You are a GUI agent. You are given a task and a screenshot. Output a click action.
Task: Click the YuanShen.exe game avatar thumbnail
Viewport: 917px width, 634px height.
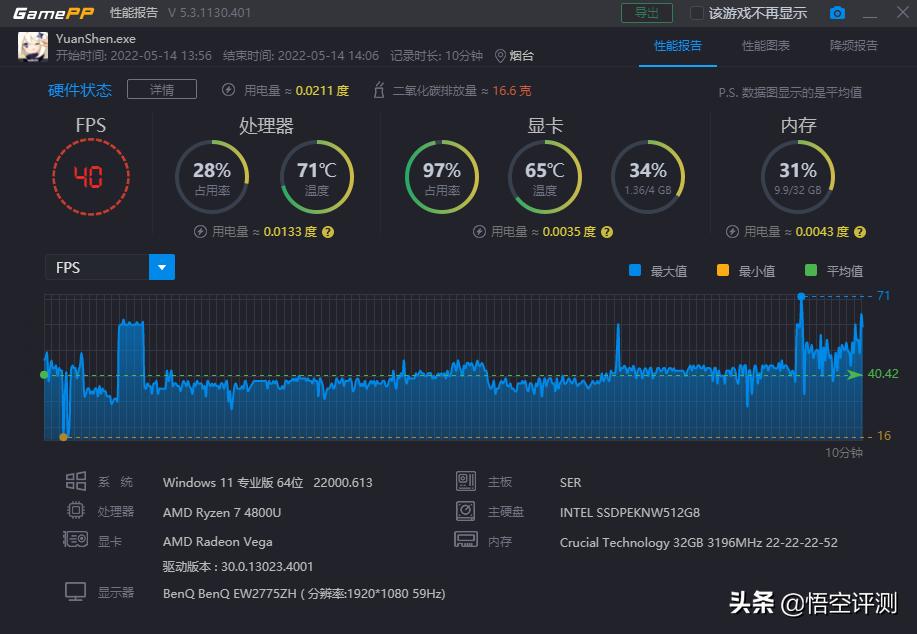click(x=33, y=47)
